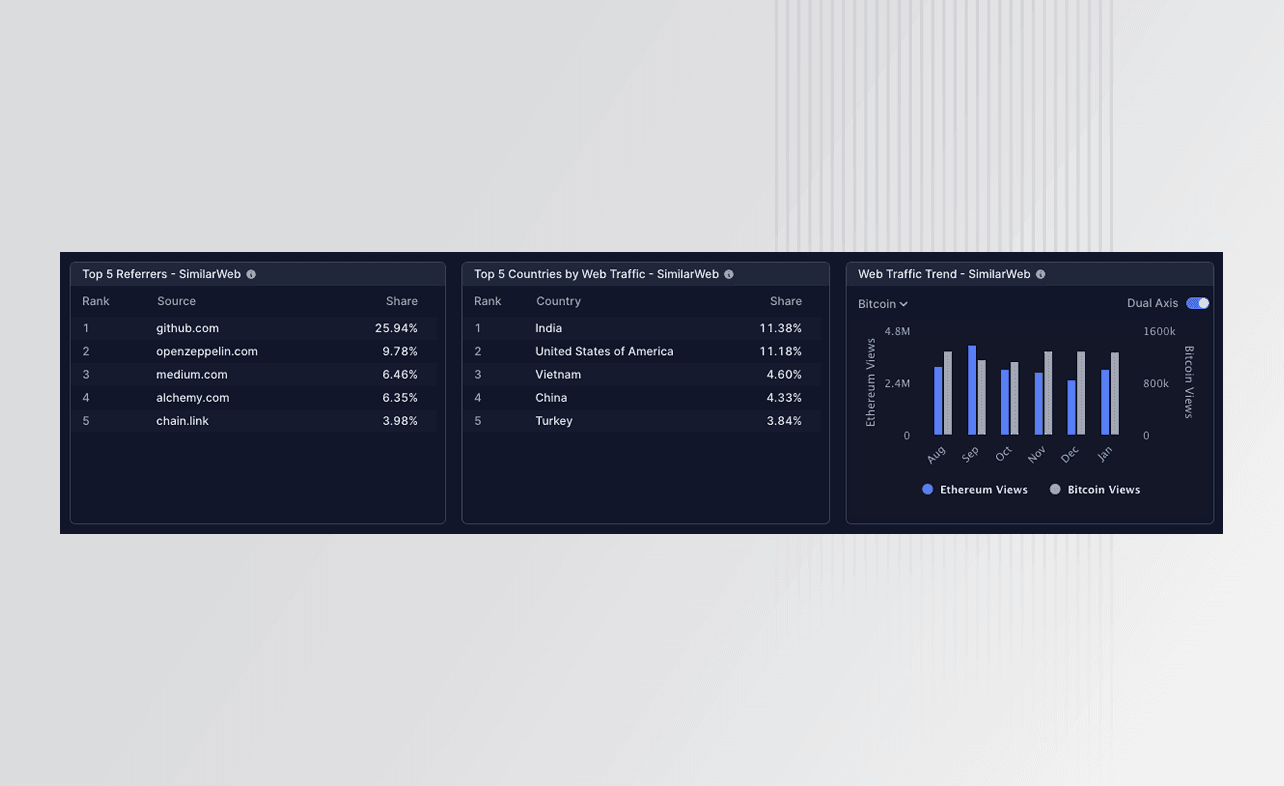This screenshot has height=786, width=1284.
Task: Click the blue Ethereum bar for Aug
Action: pyautogui.click(x=938, y=401)
